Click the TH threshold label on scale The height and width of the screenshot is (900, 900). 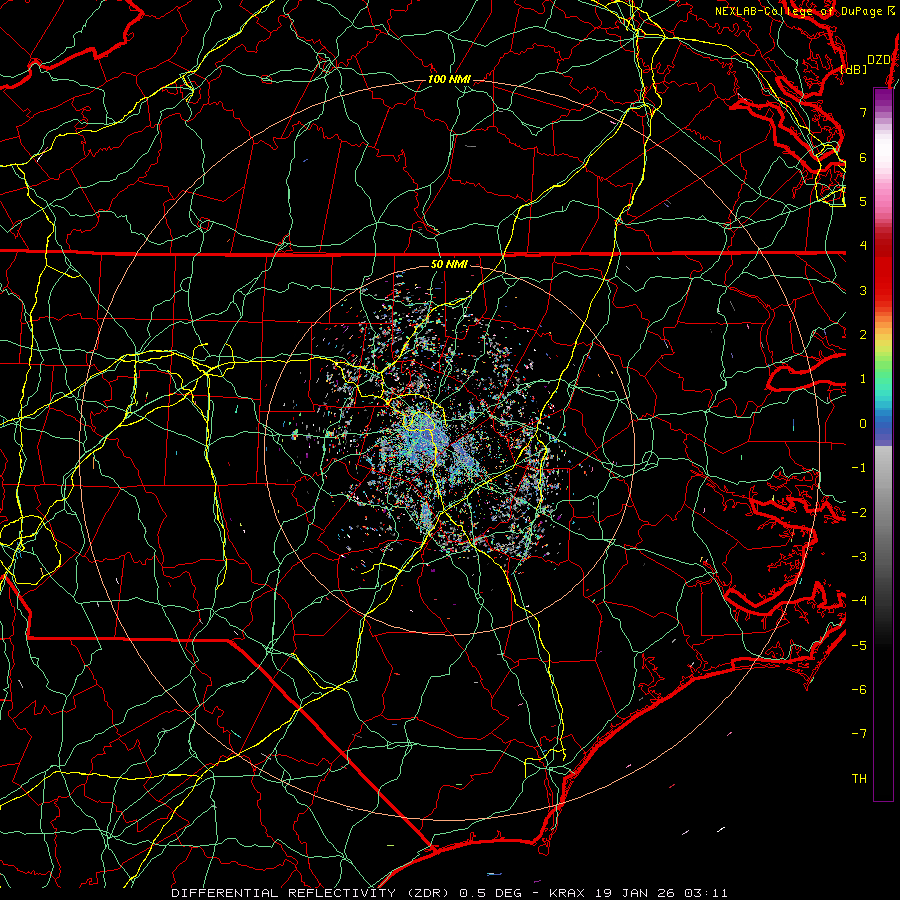coord(859,779)
